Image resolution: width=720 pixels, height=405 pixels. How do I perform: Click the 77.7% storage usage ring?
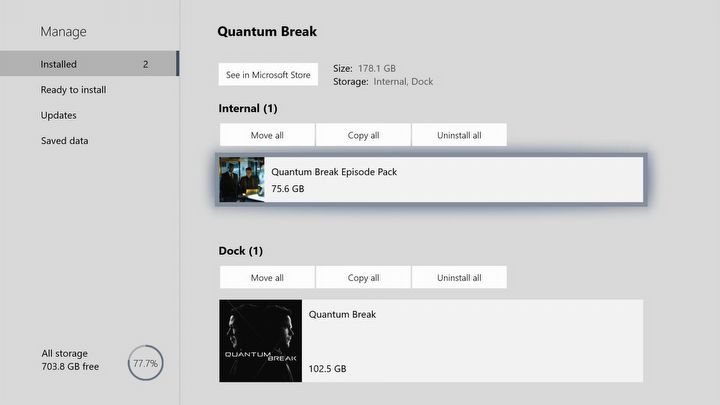click(x=145, y=362)
